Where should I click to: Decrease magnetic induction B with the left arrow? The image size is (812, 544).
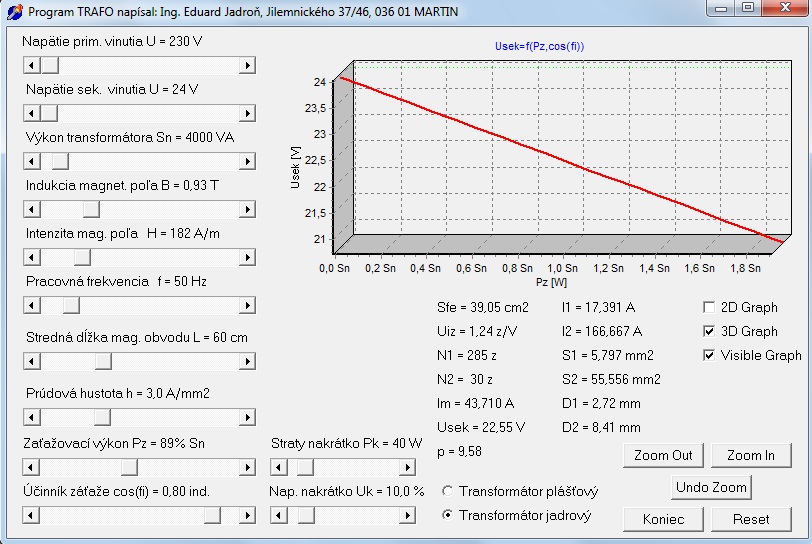click(x=32, y=209)
